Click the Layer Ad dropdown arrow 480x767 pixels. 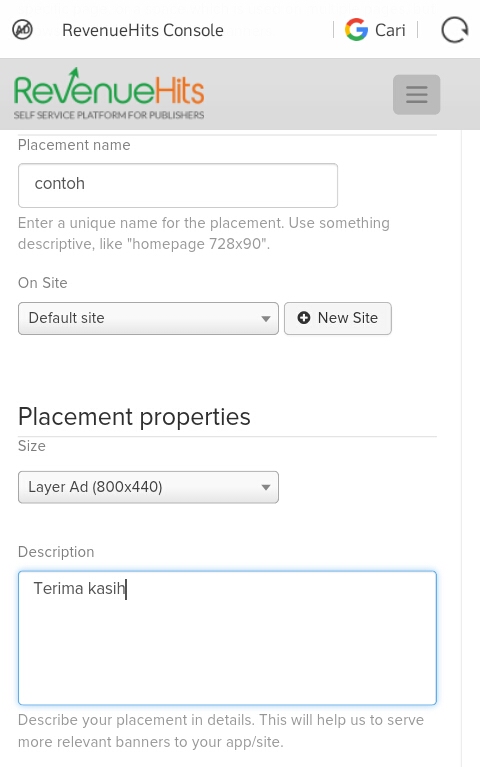coord(266,487)
